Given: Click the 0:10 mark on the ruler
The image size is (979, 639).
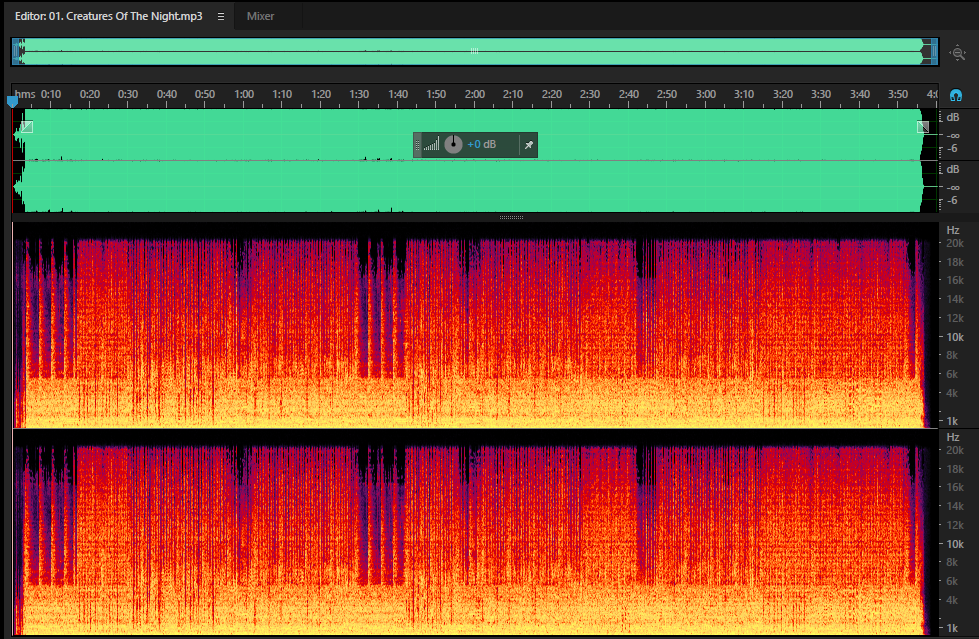Looking at the screenshot, I should point(51,94).
